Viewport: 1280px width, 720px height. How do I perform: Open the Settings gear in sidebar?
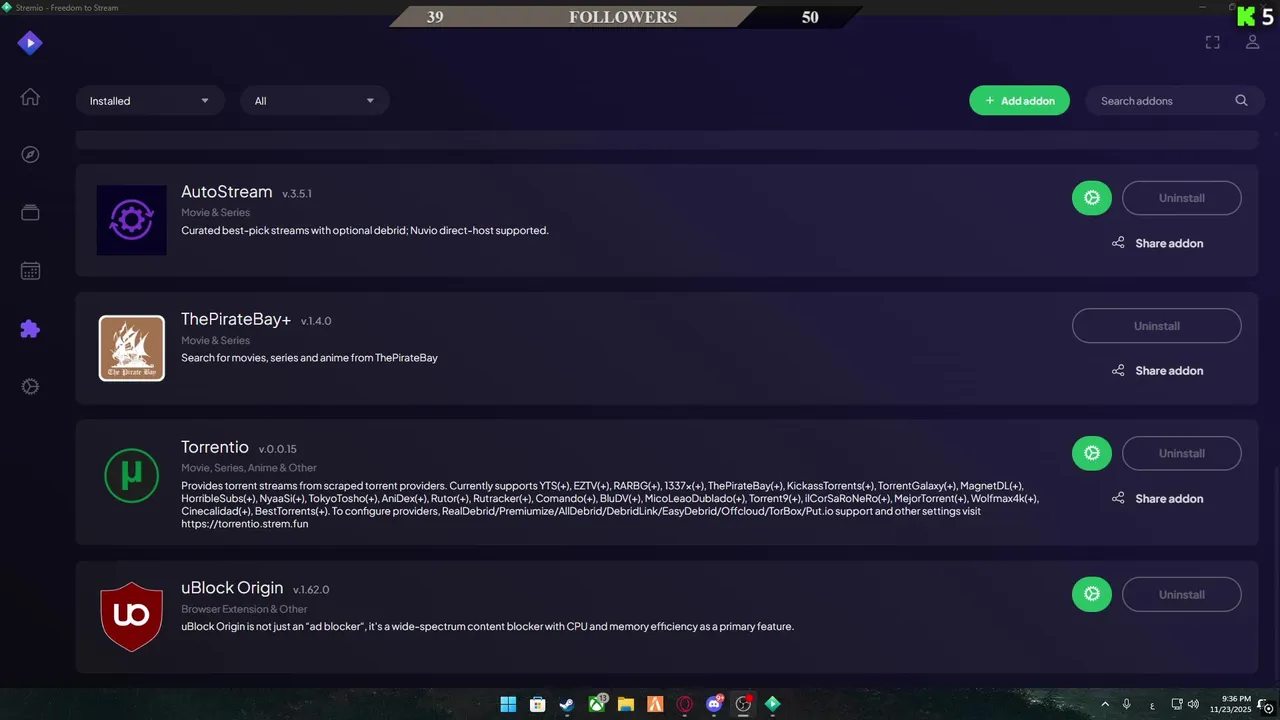[30, 387]
